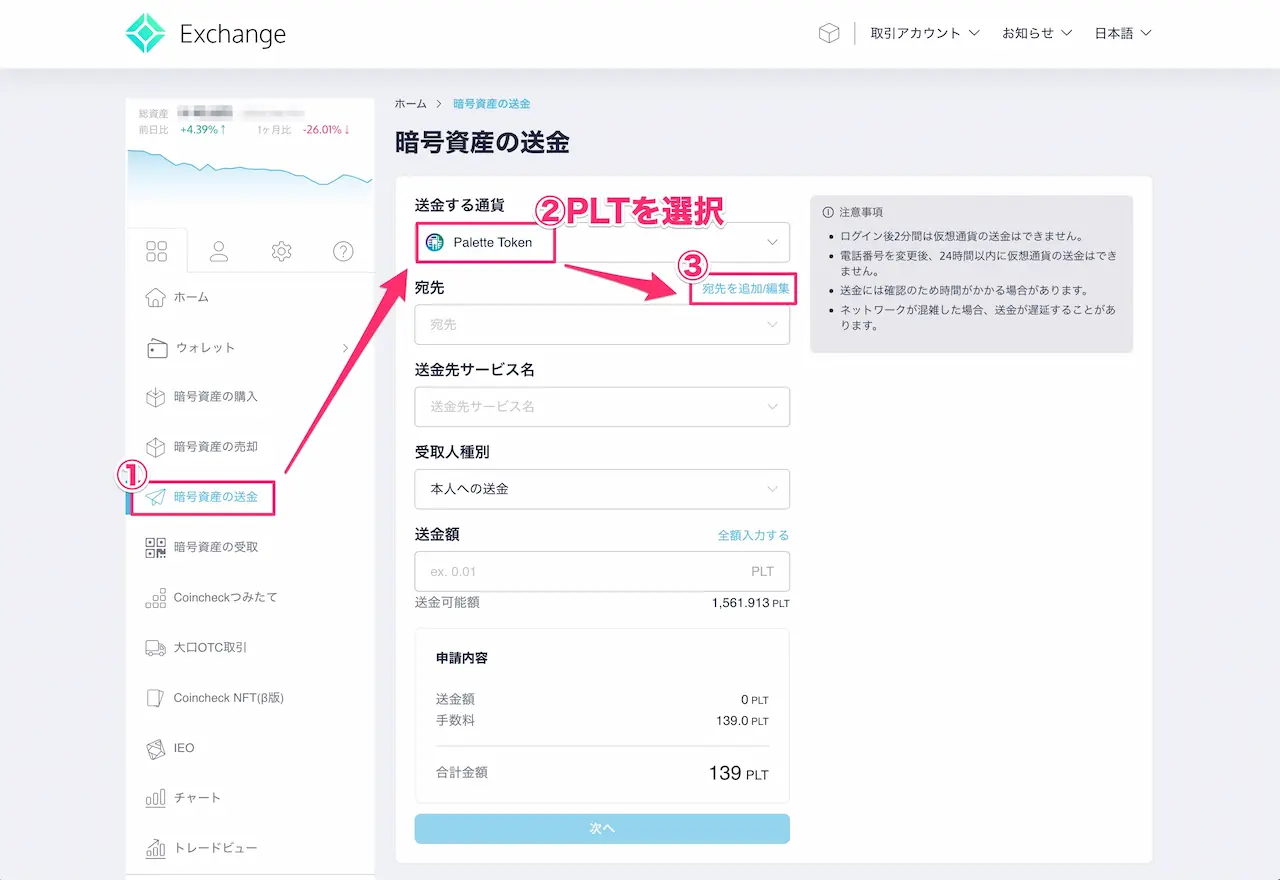Click the 前日比 +4.39% value

pyautogui.click(x=203, y=130)
